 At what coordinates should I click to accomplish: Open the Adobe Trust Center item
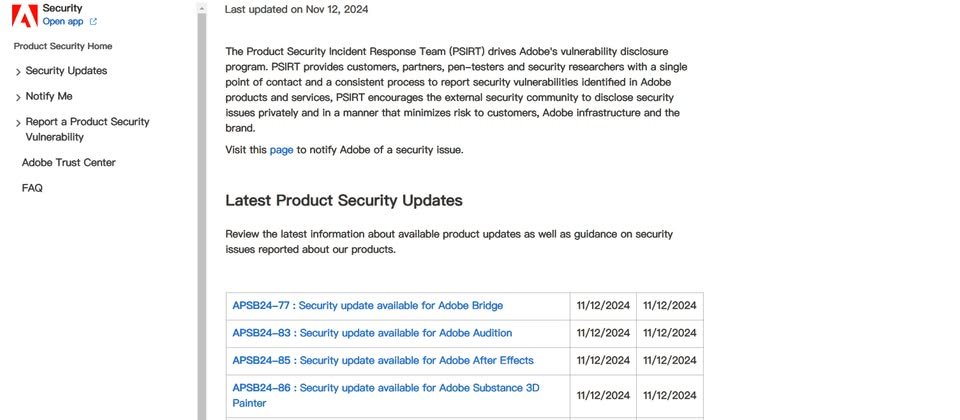69,162
